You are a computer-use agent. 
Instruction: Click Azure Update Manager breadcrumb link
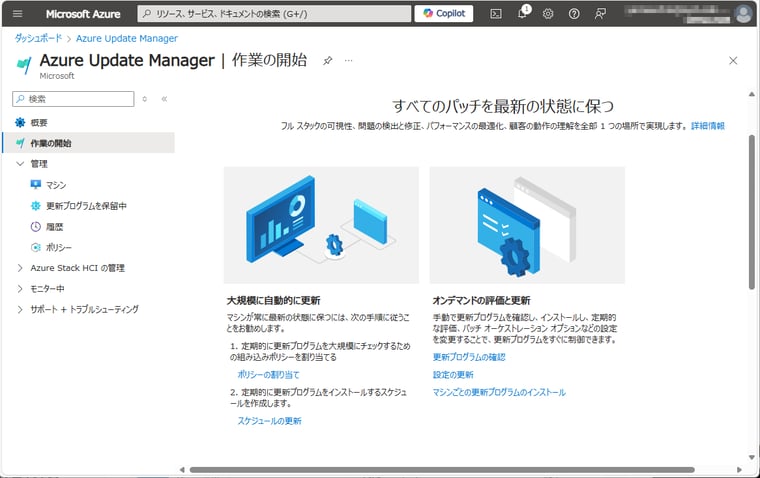point(127,38)
